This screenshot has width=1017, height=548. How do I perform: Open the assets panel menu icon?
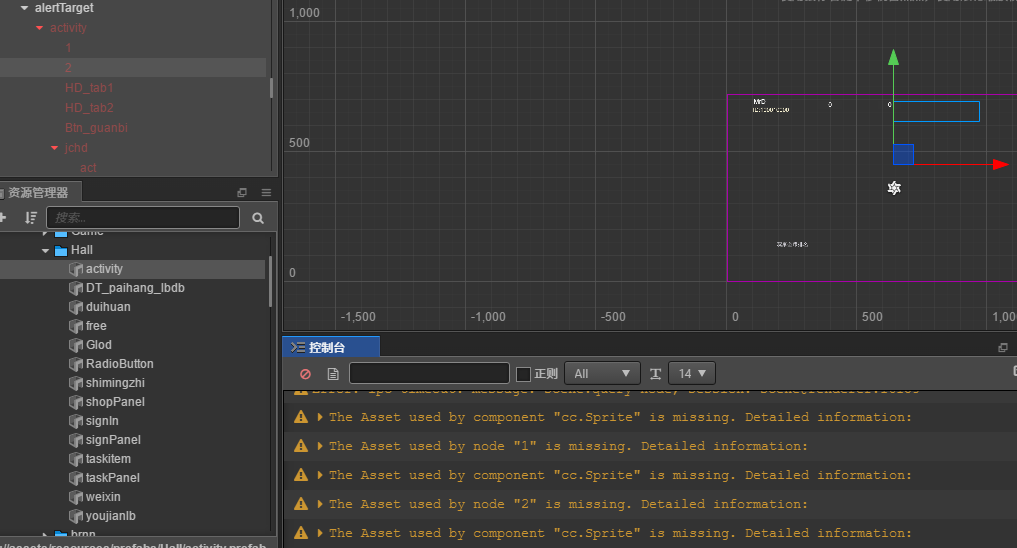click(x=266, y=193)
